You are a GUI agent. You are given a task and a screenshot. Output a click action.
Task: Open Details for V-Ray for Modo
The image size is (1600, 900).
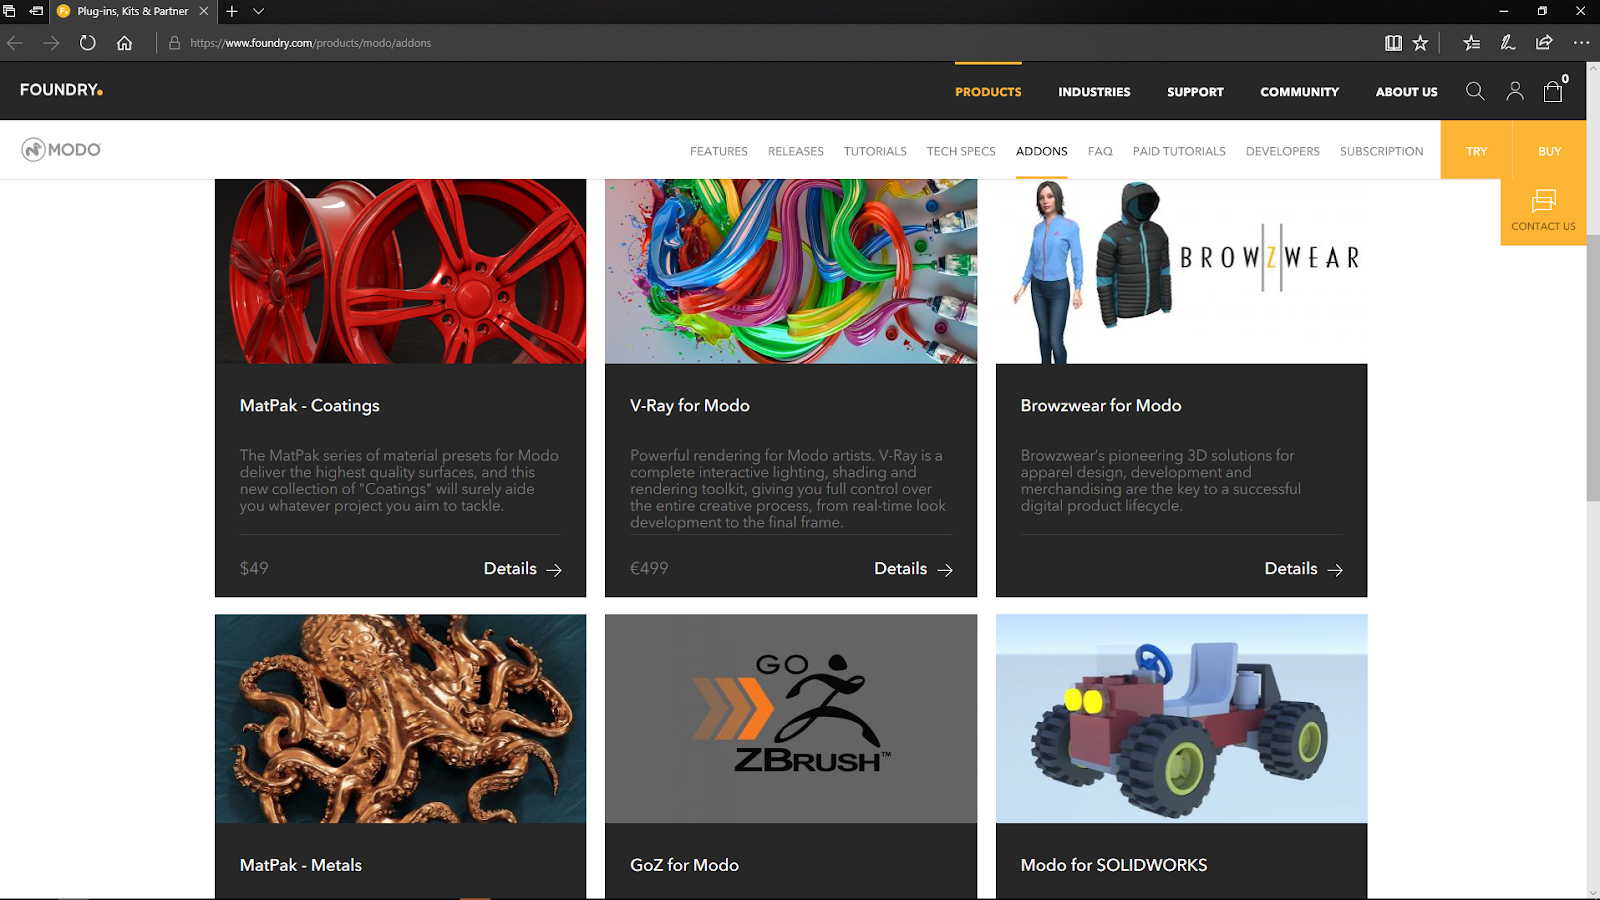coord(914,568)
